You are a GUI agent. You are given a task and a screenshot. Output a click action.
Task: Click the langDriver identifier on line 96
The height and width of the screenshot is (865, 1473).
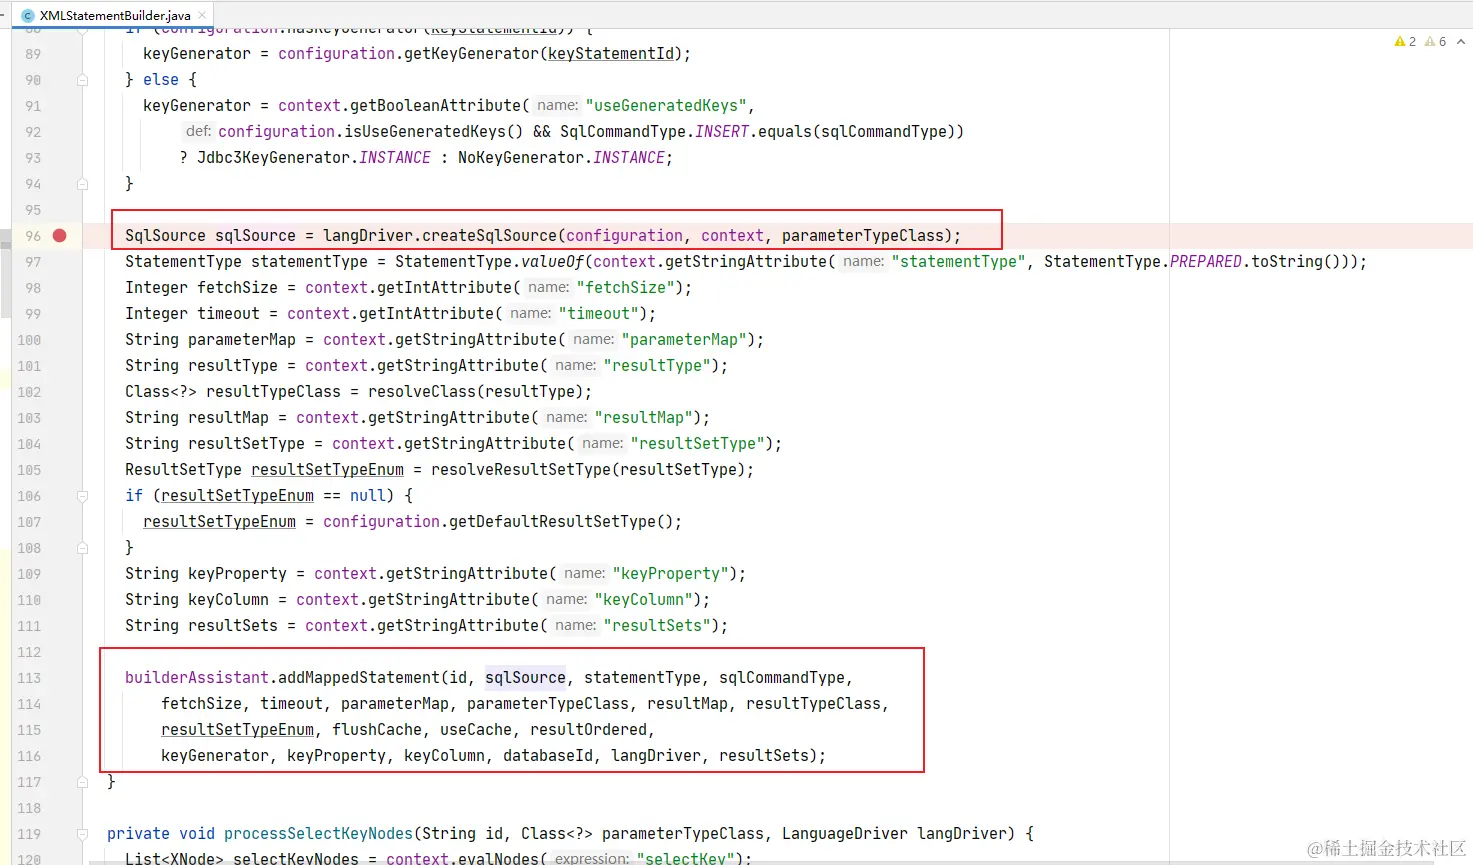pyautogui.click(x=368, y=236)
